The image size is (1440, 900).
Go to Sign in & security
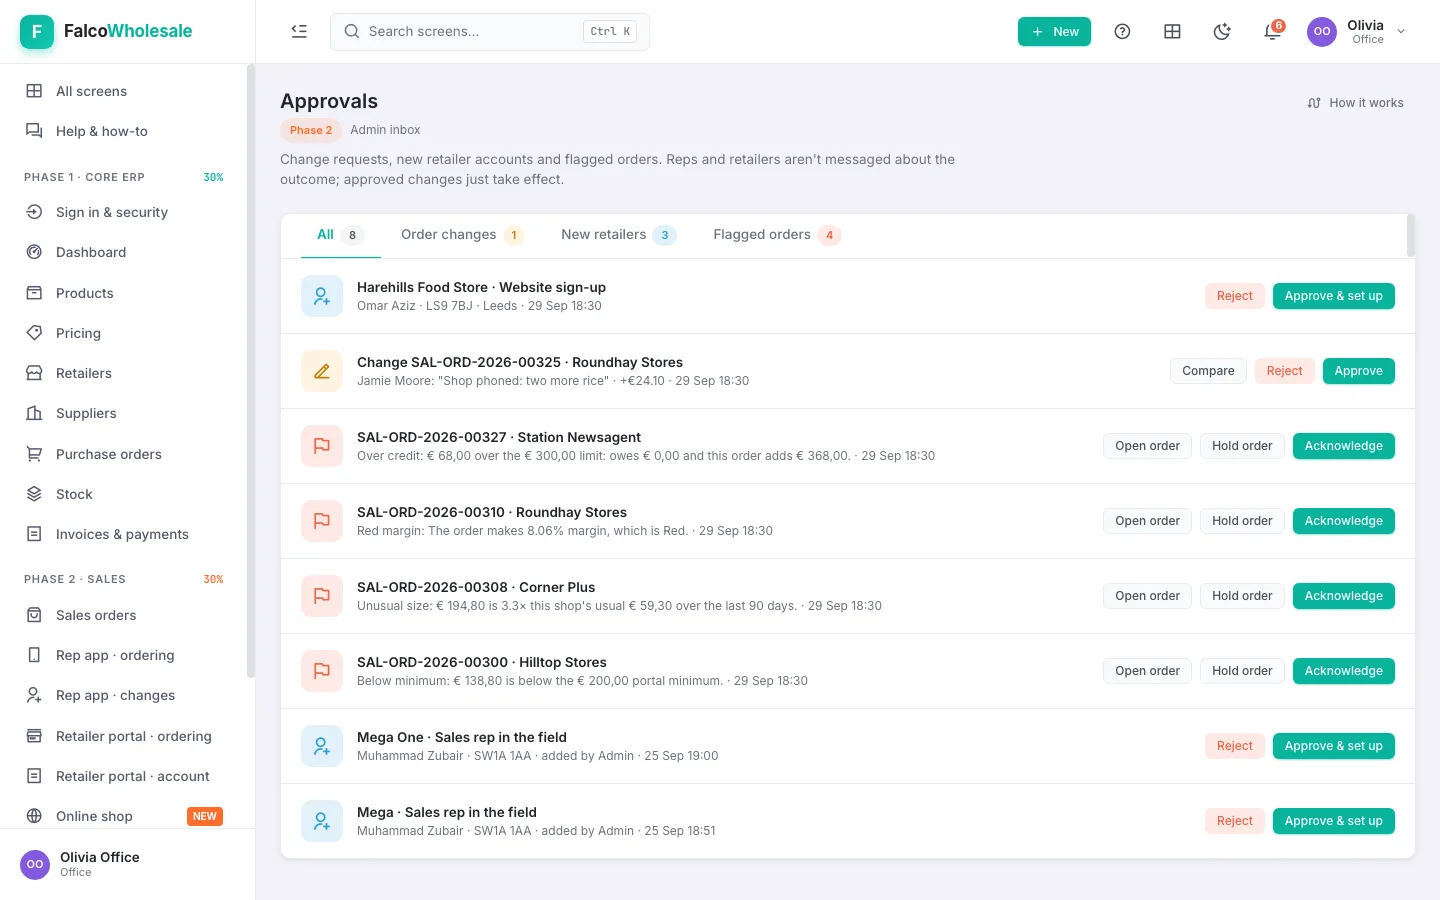pyautogui.click(x=125, y=212)
